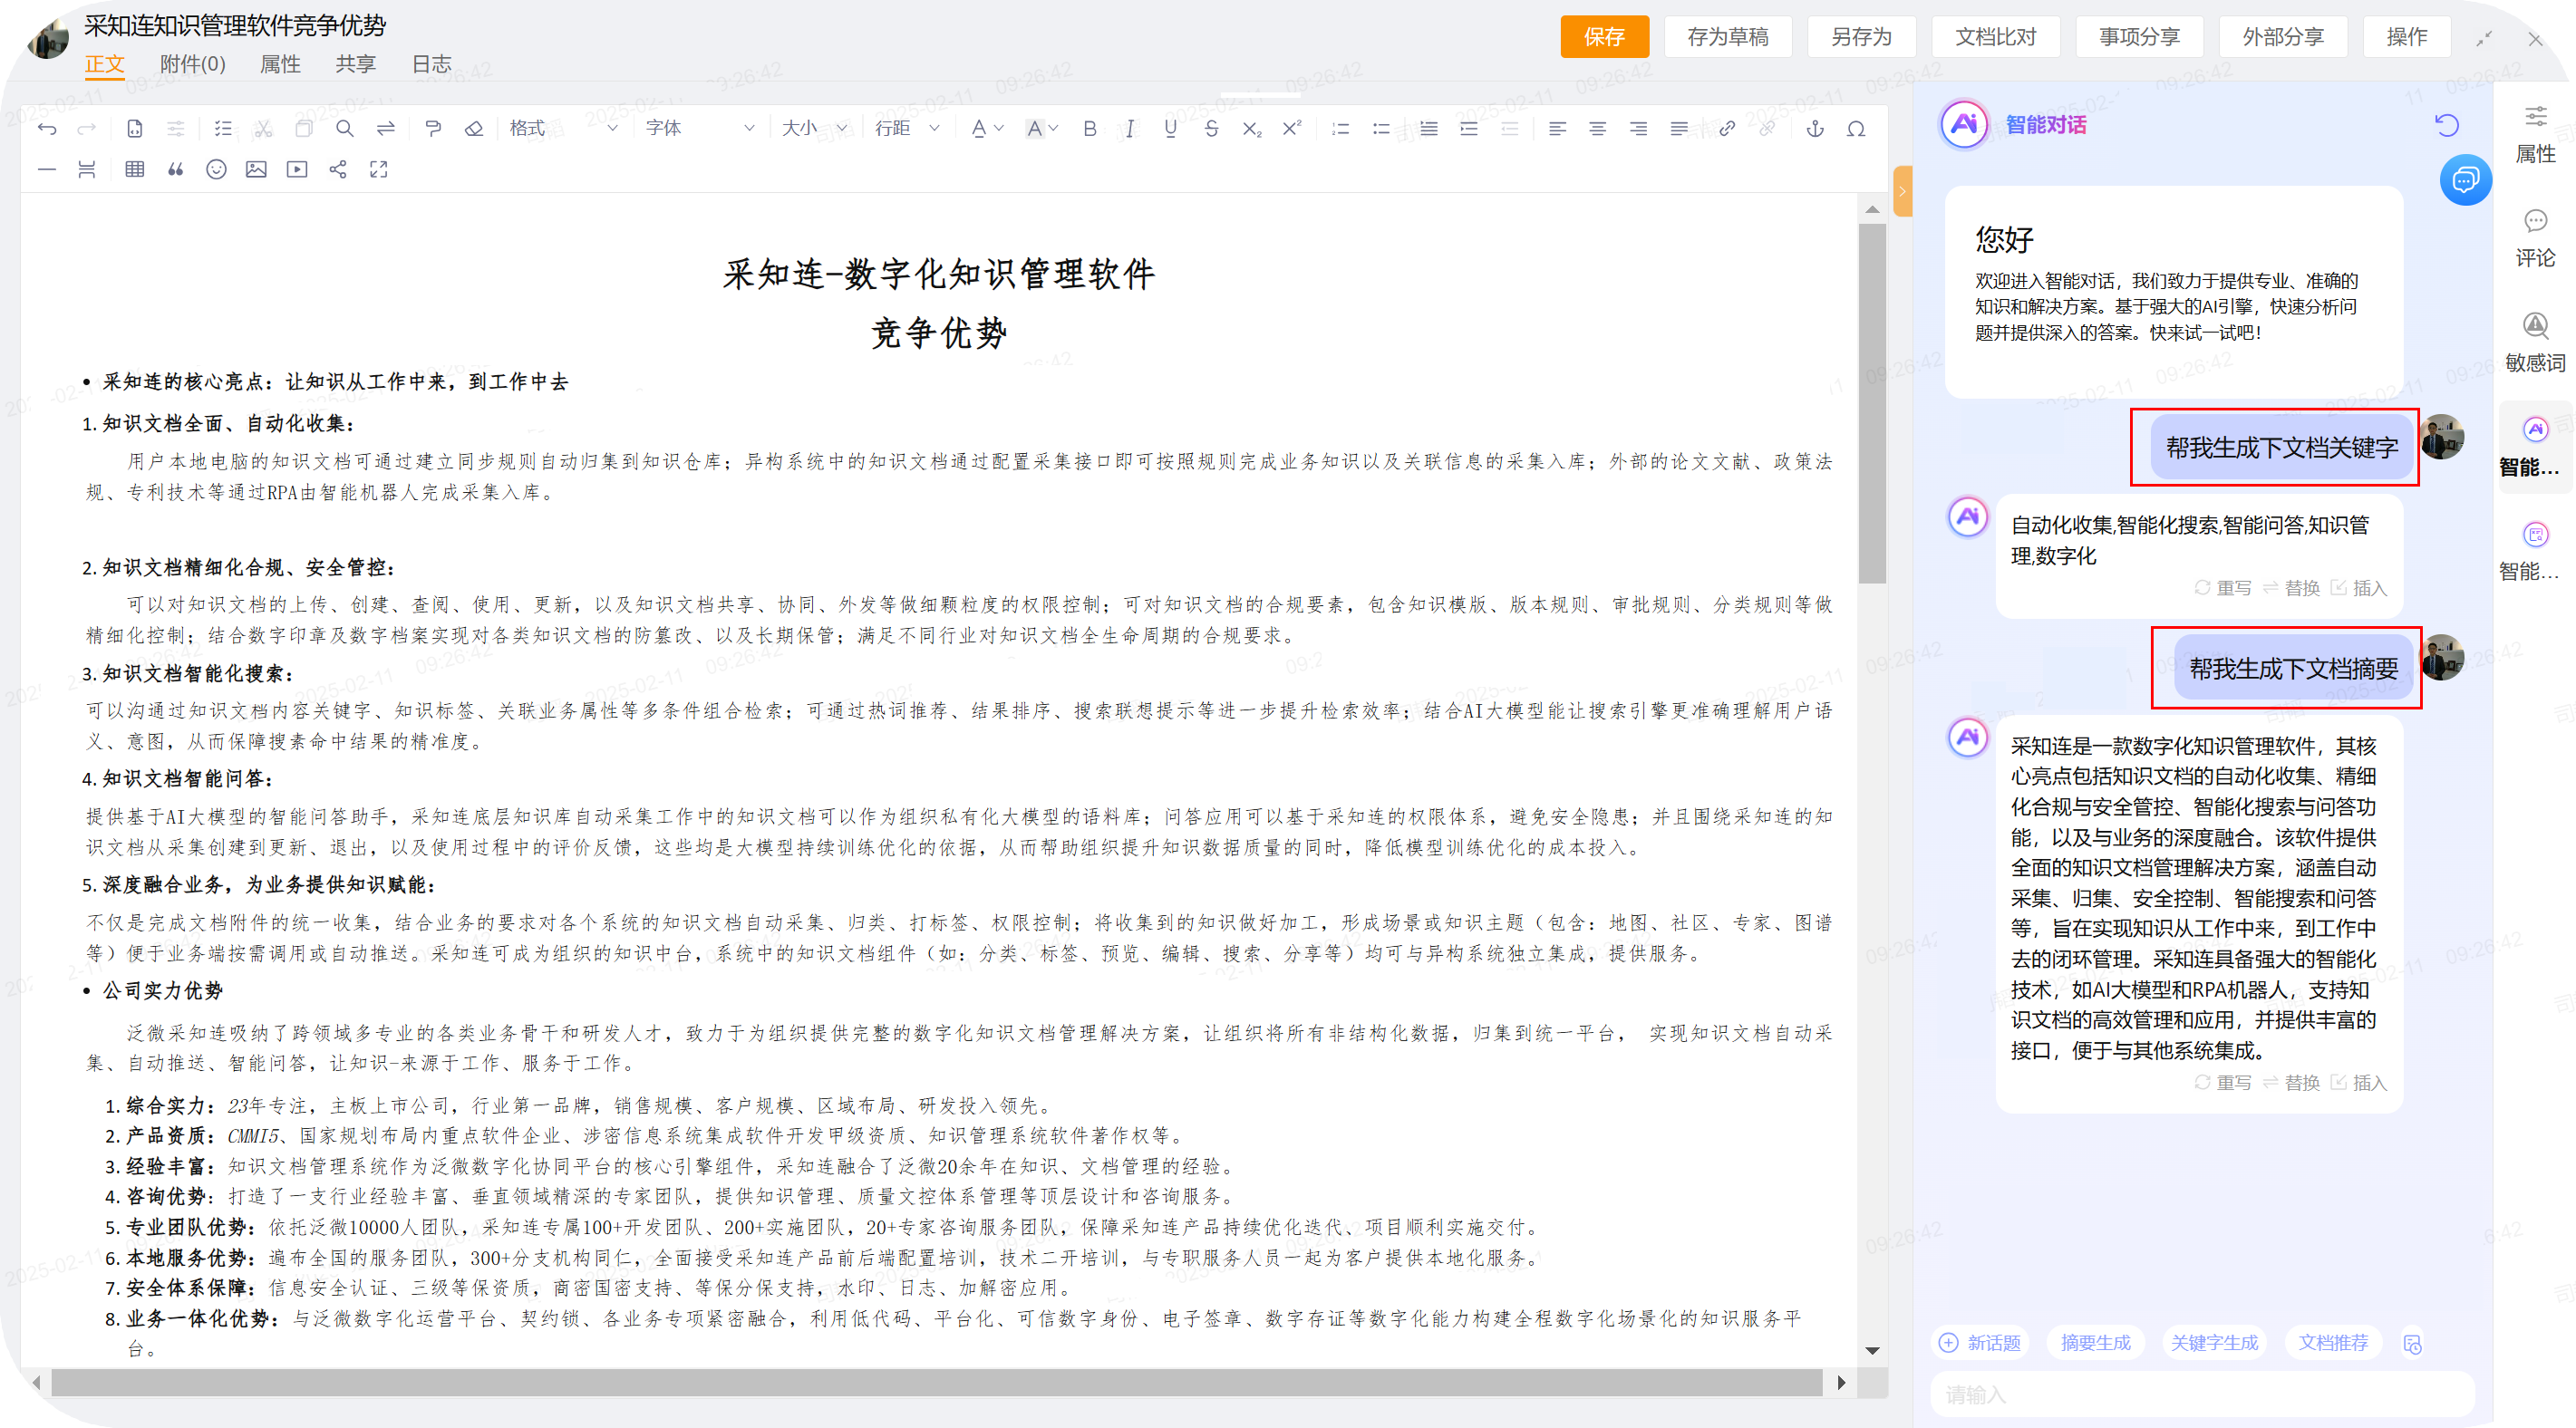2576x1428 pixels.
Task: Open the 行距 line spacing dropdown
Action: (x=907, y=129)
